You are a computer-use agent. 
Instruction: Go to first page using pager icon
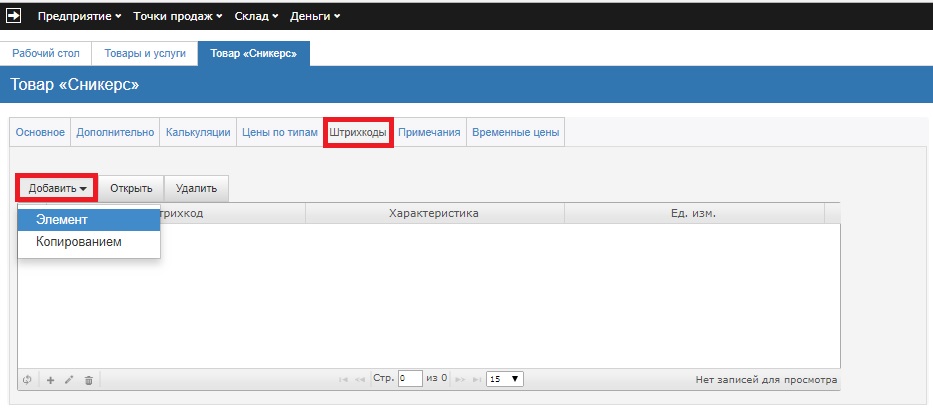344,380
